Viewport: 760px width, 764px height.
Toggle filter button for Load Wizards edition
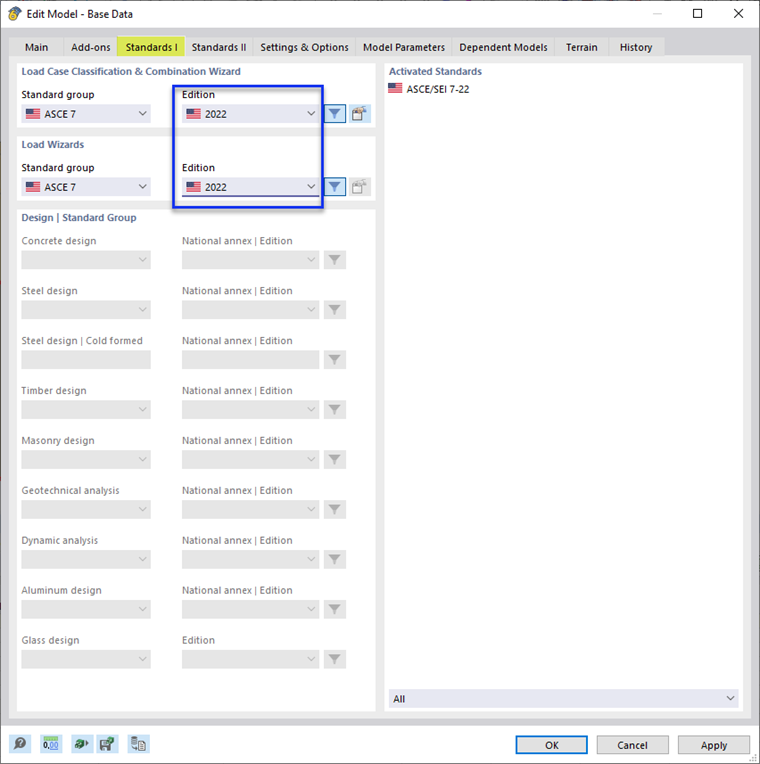[335, 187]
